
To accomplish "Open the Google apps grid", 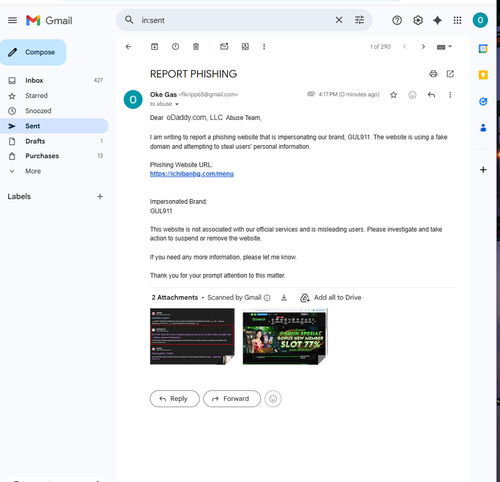I will 457,20.
